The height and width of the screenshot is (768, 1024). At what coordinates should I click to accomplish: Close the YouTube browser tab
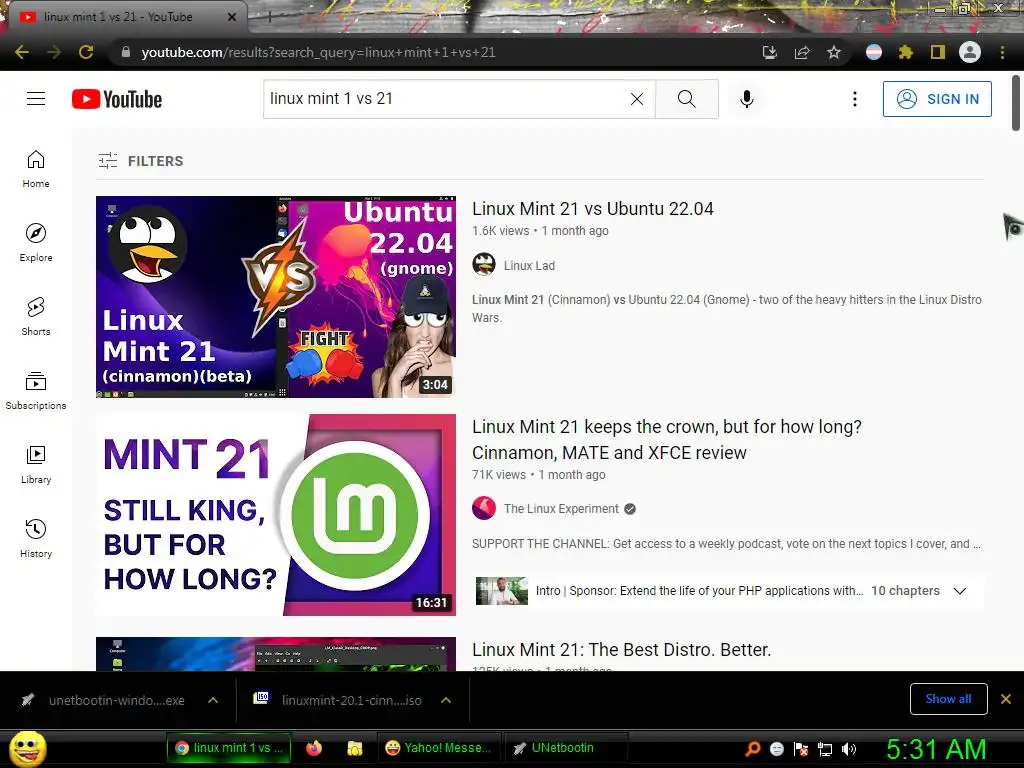tap(232, 17)
